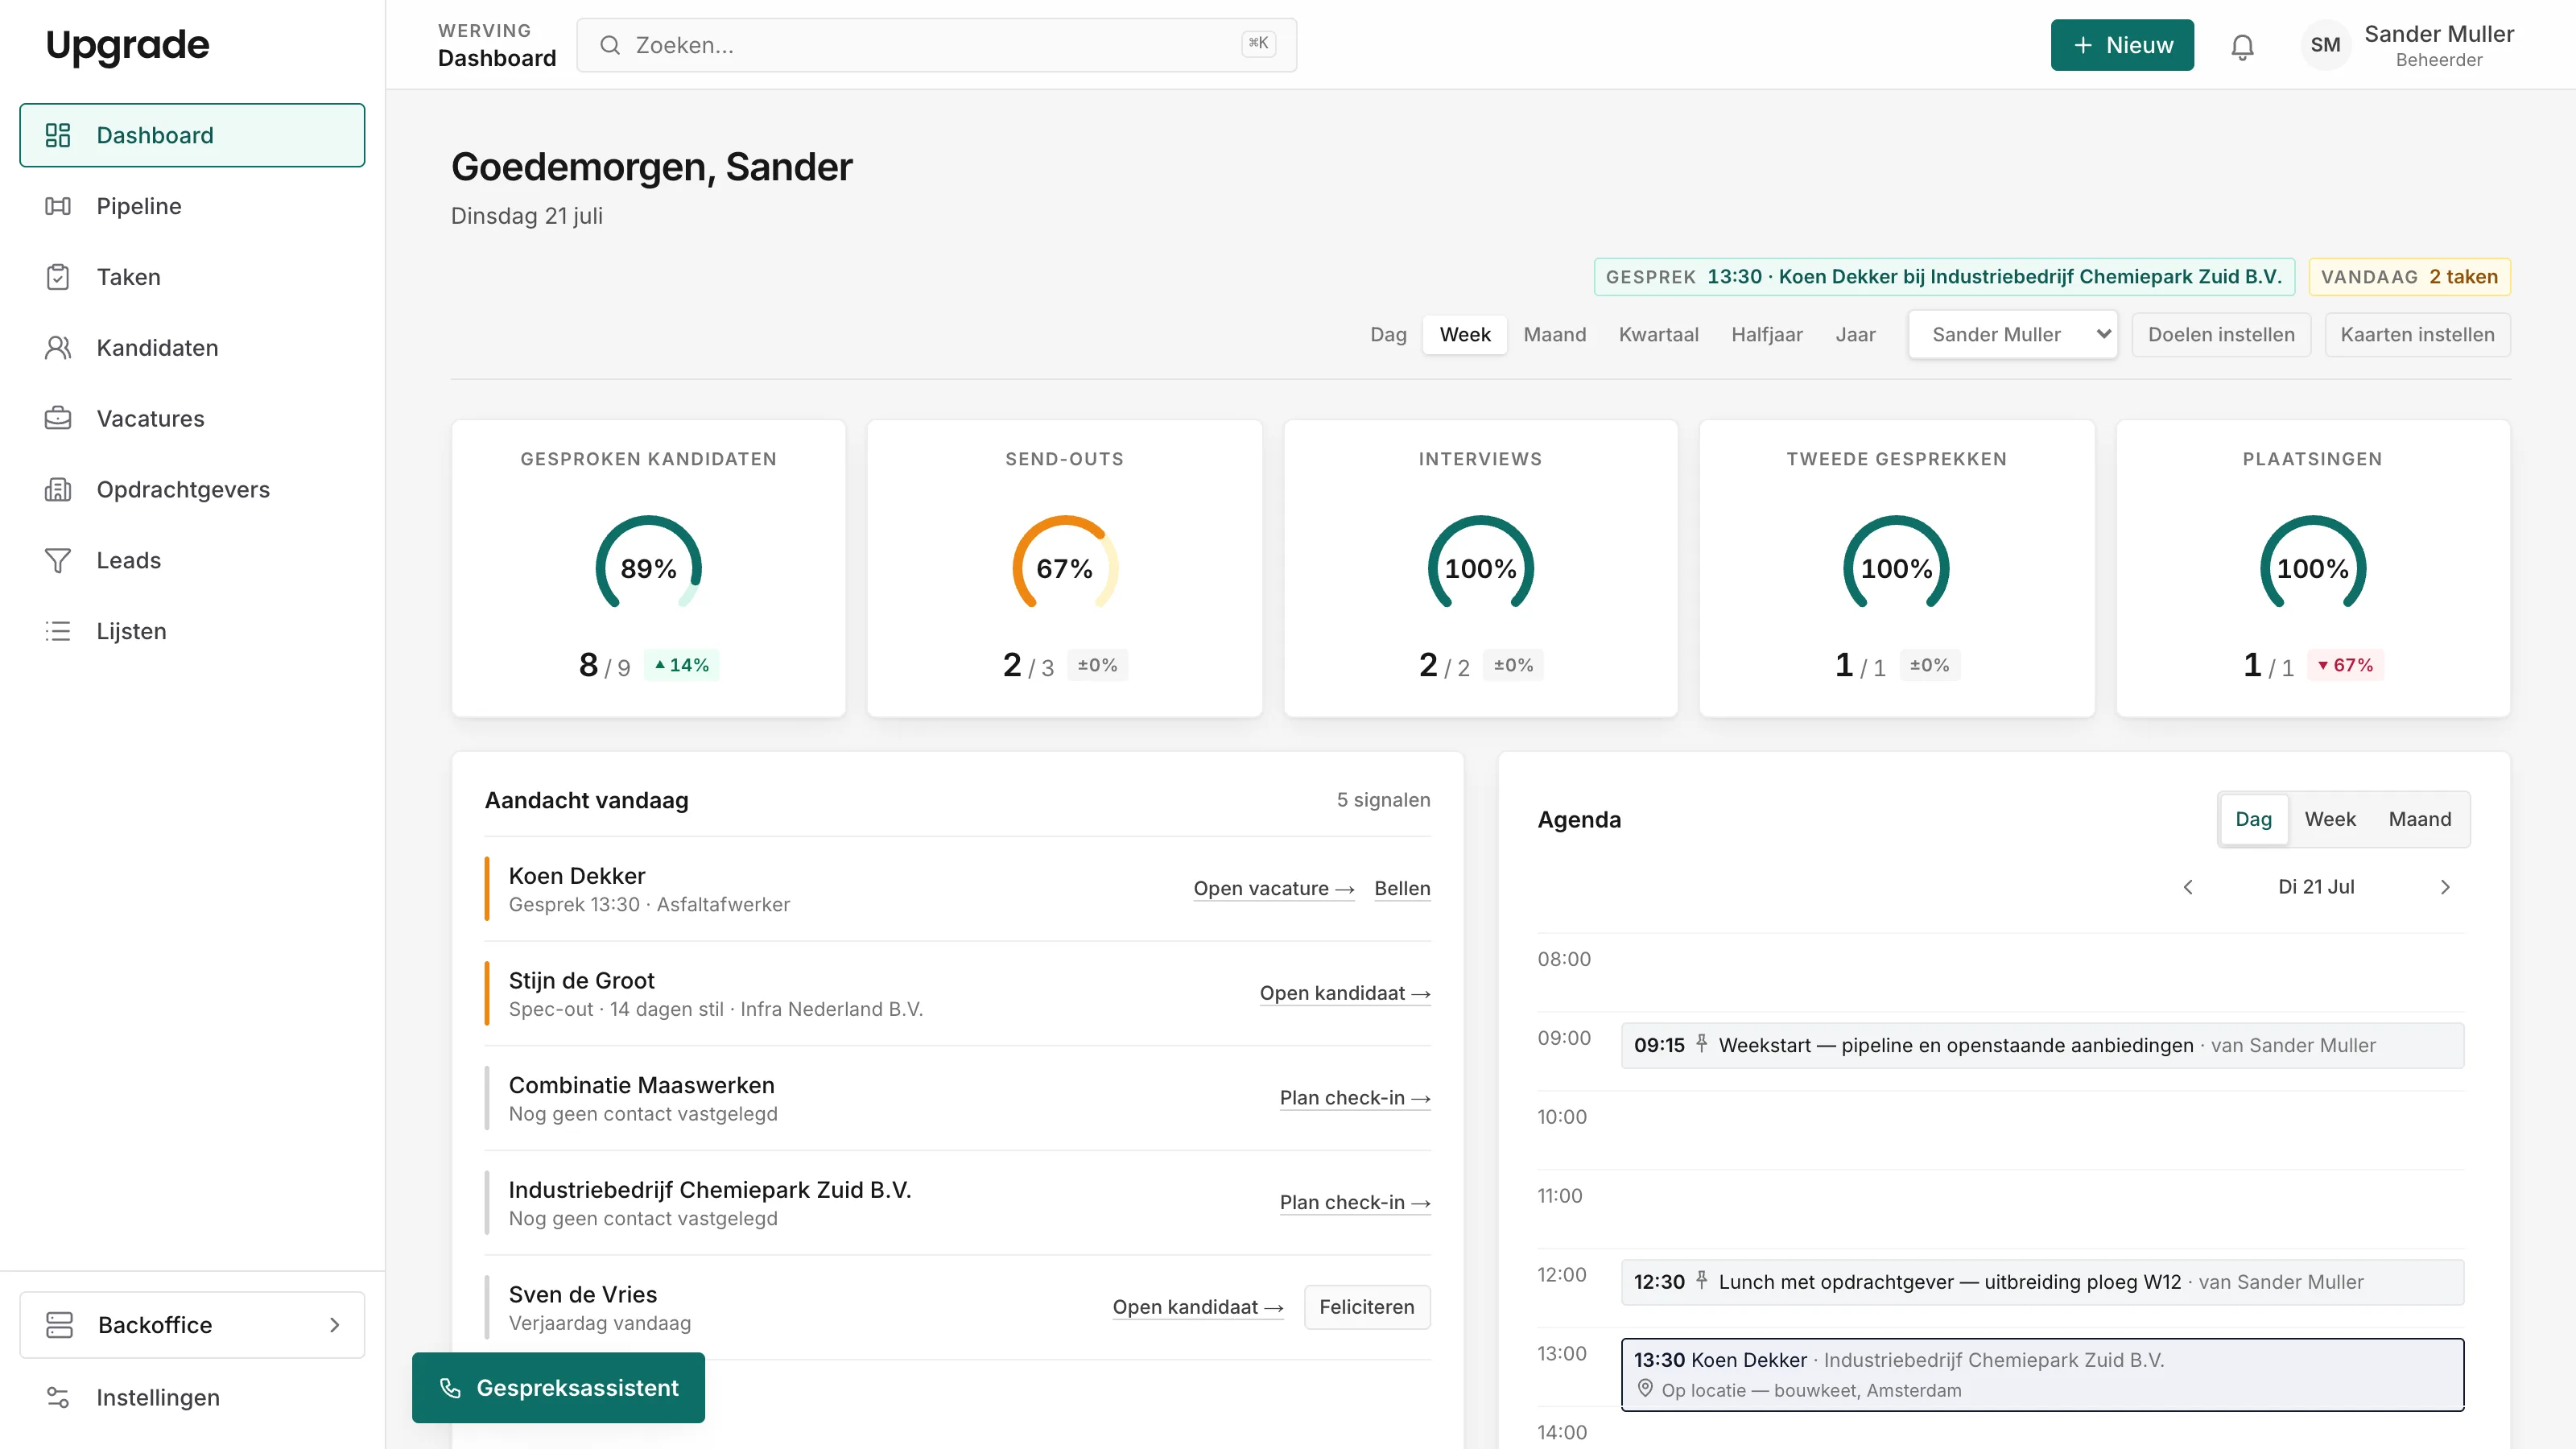Viewport: 2576px width, 1449px height.
Task: Go to previous agenda day
Action: click(2188, 887)
